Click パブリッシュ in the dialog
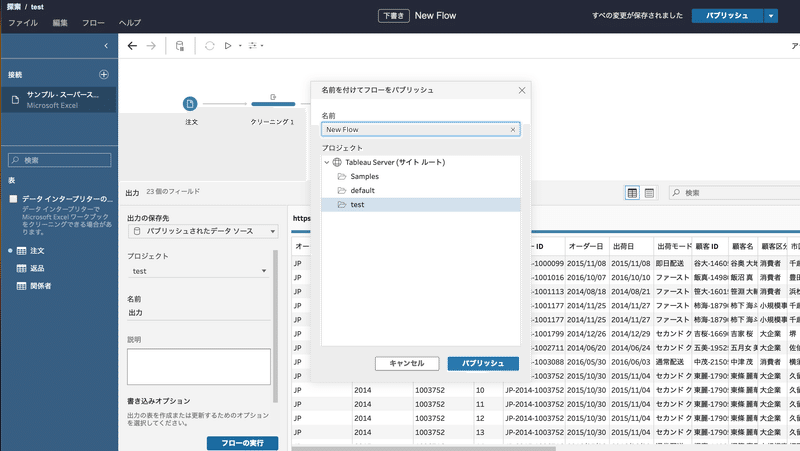Image resolution: width=800 pixels, height=451 pixels. (483, 363)
